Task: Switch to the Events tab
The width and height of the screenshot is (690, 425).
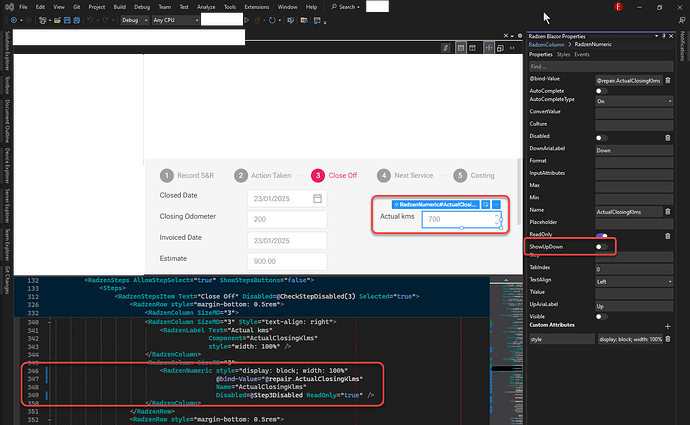Action: [582, 55]
